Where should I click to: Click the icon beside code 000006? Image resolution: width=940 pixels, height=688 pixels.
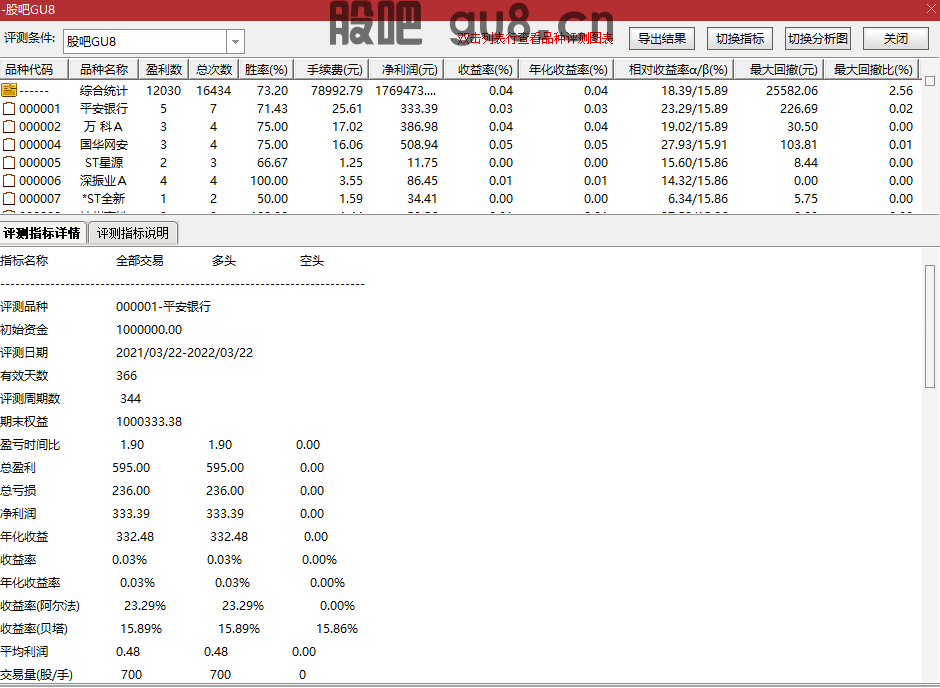(9, 180)
